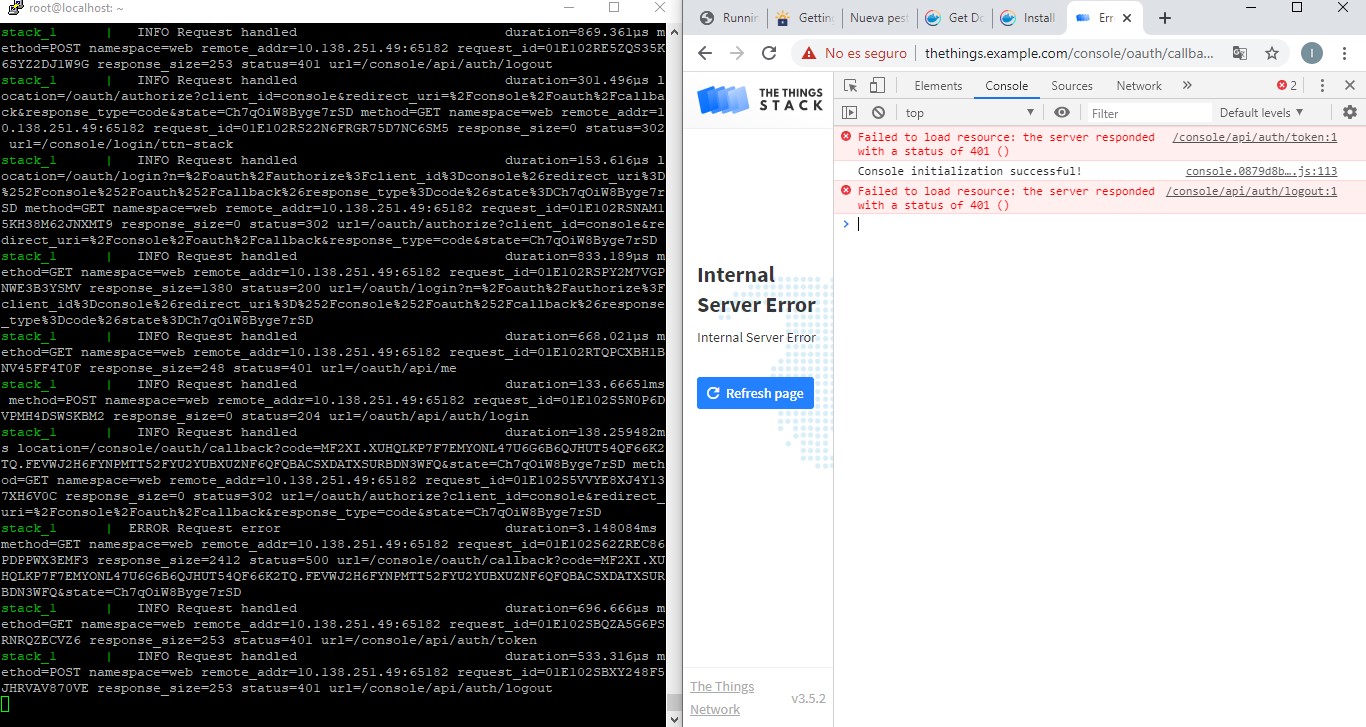Image resolution: width=1366 pixels, height=727 pixels.
Task: Open live expression eye icon
Action: (x=1062, y=113)
